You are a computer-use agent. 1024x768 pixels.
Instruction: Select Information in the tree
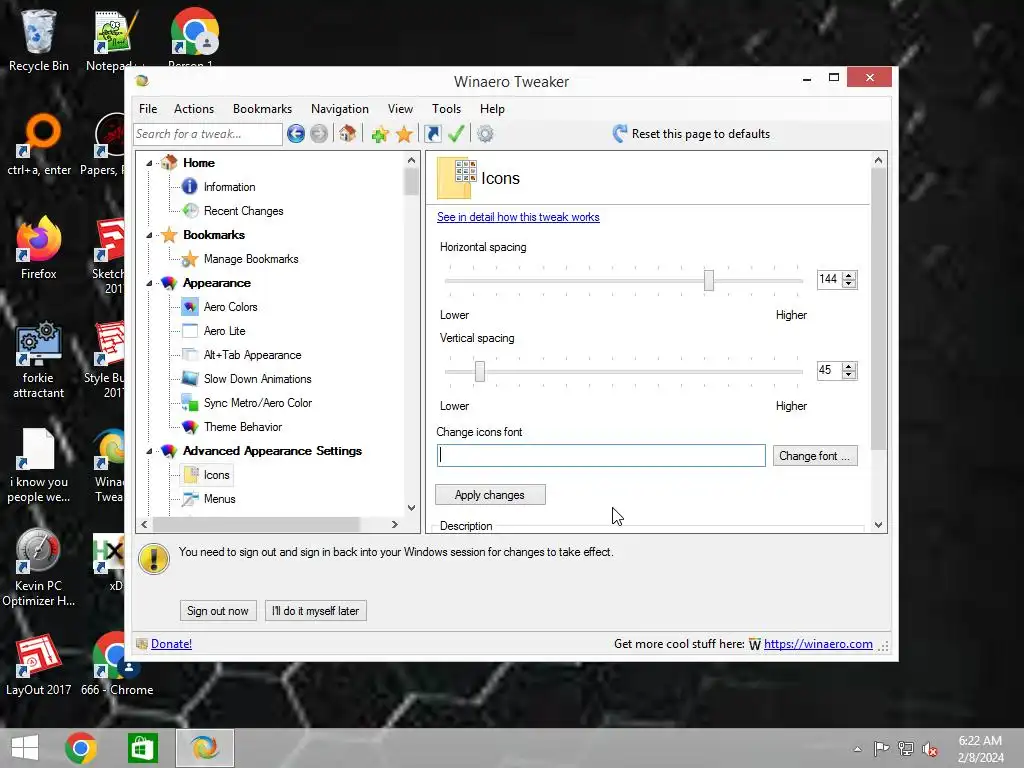click(229, 187)
